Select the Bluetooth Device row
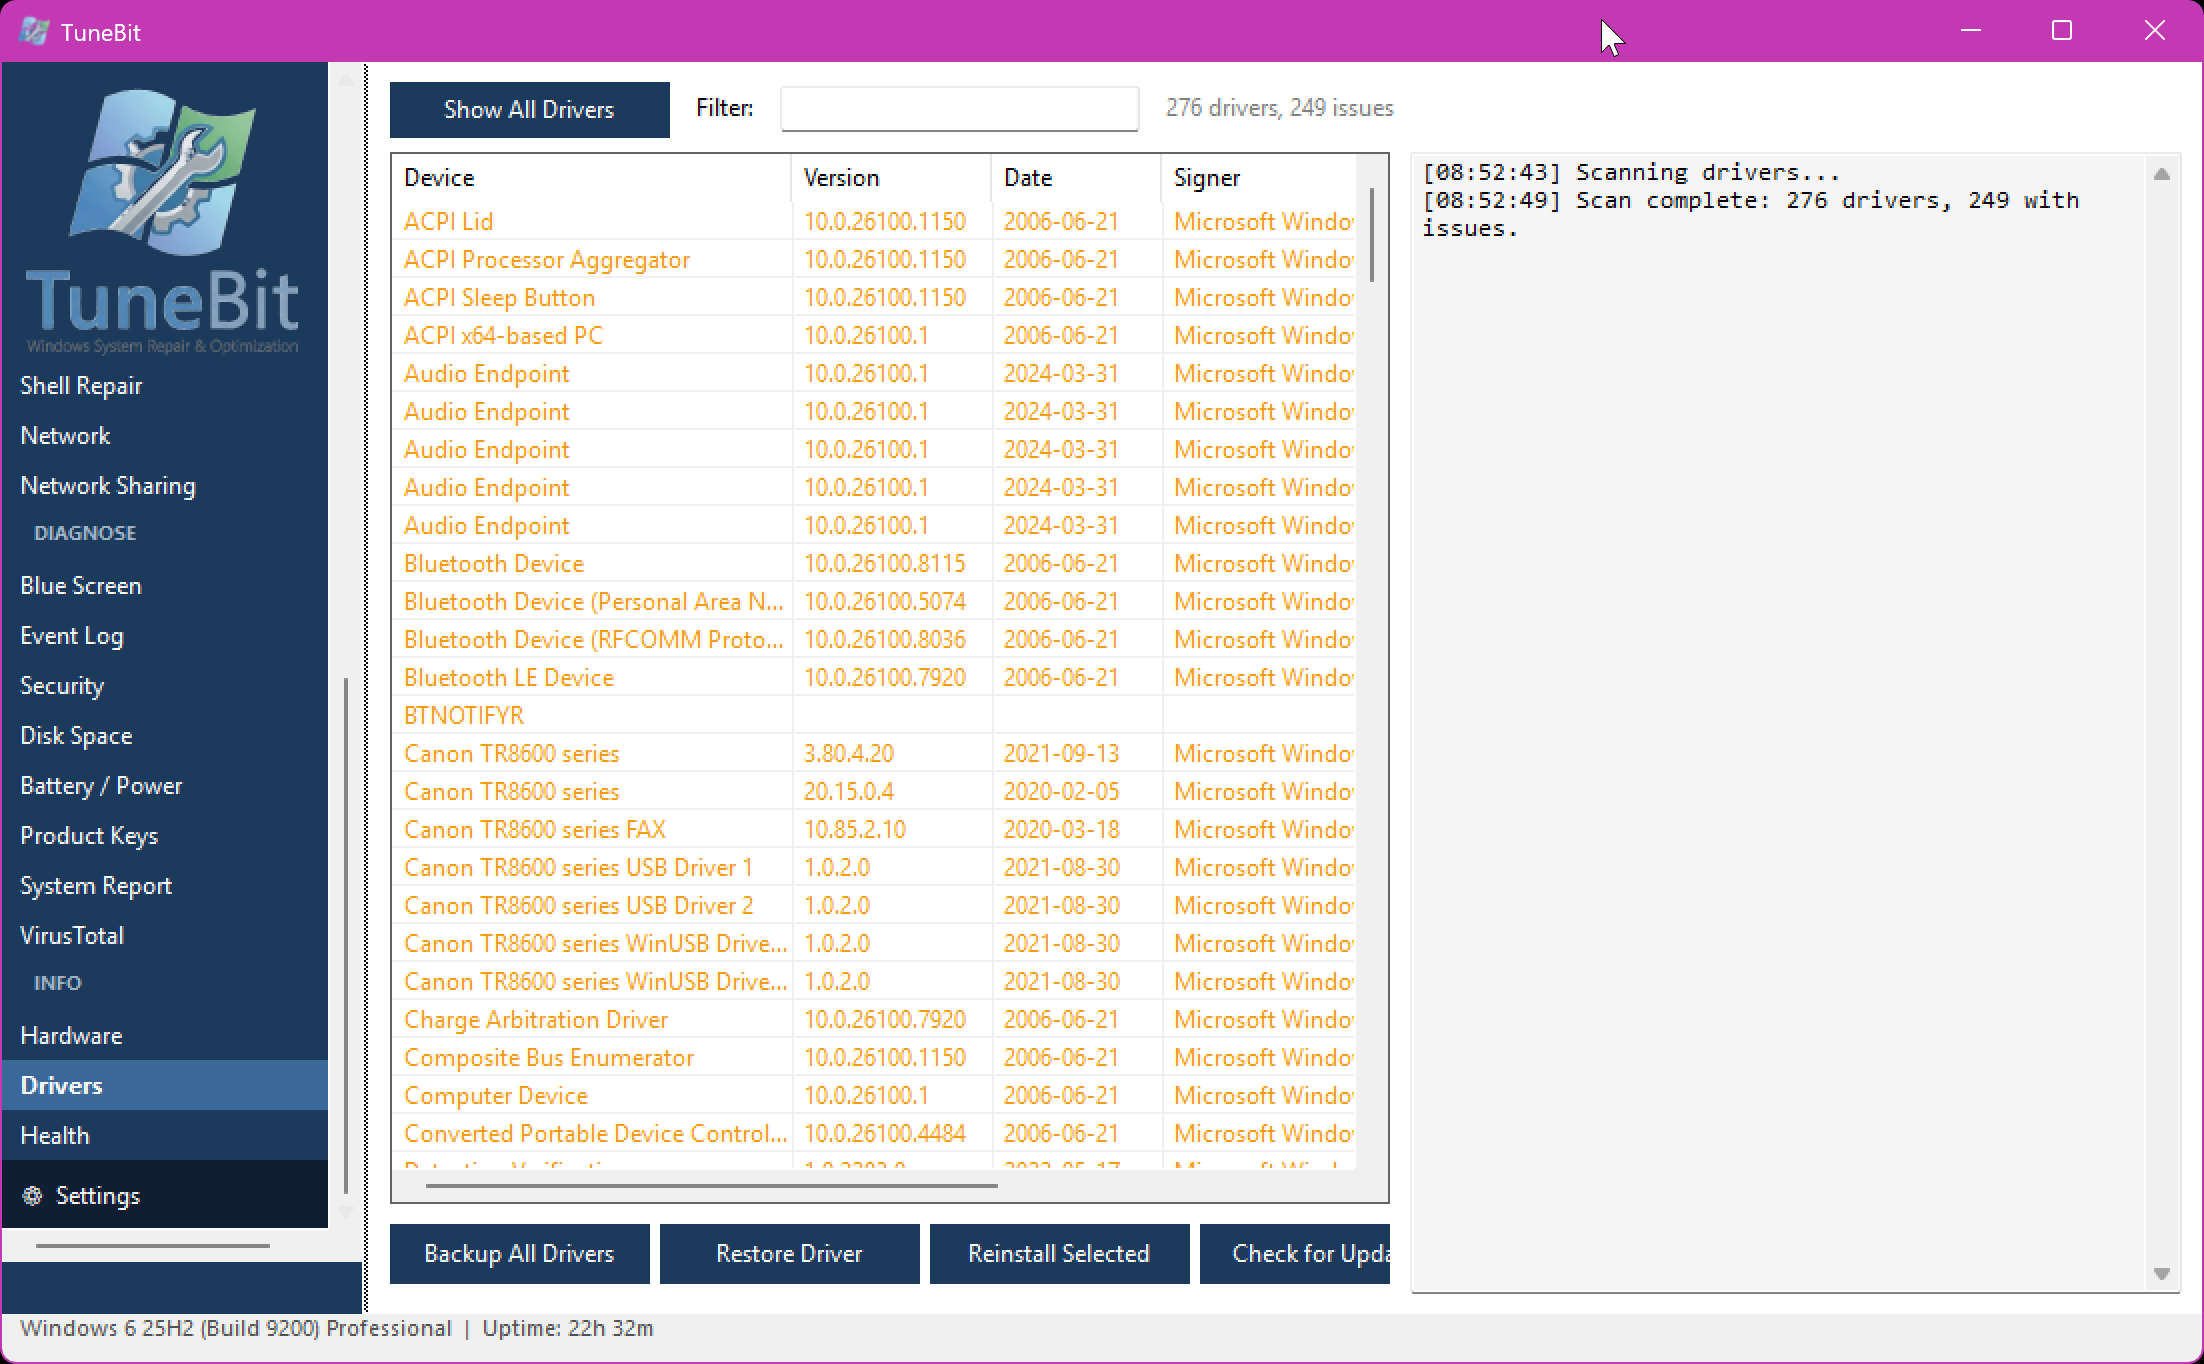Screen dimensions: 2204x1364 874,563
